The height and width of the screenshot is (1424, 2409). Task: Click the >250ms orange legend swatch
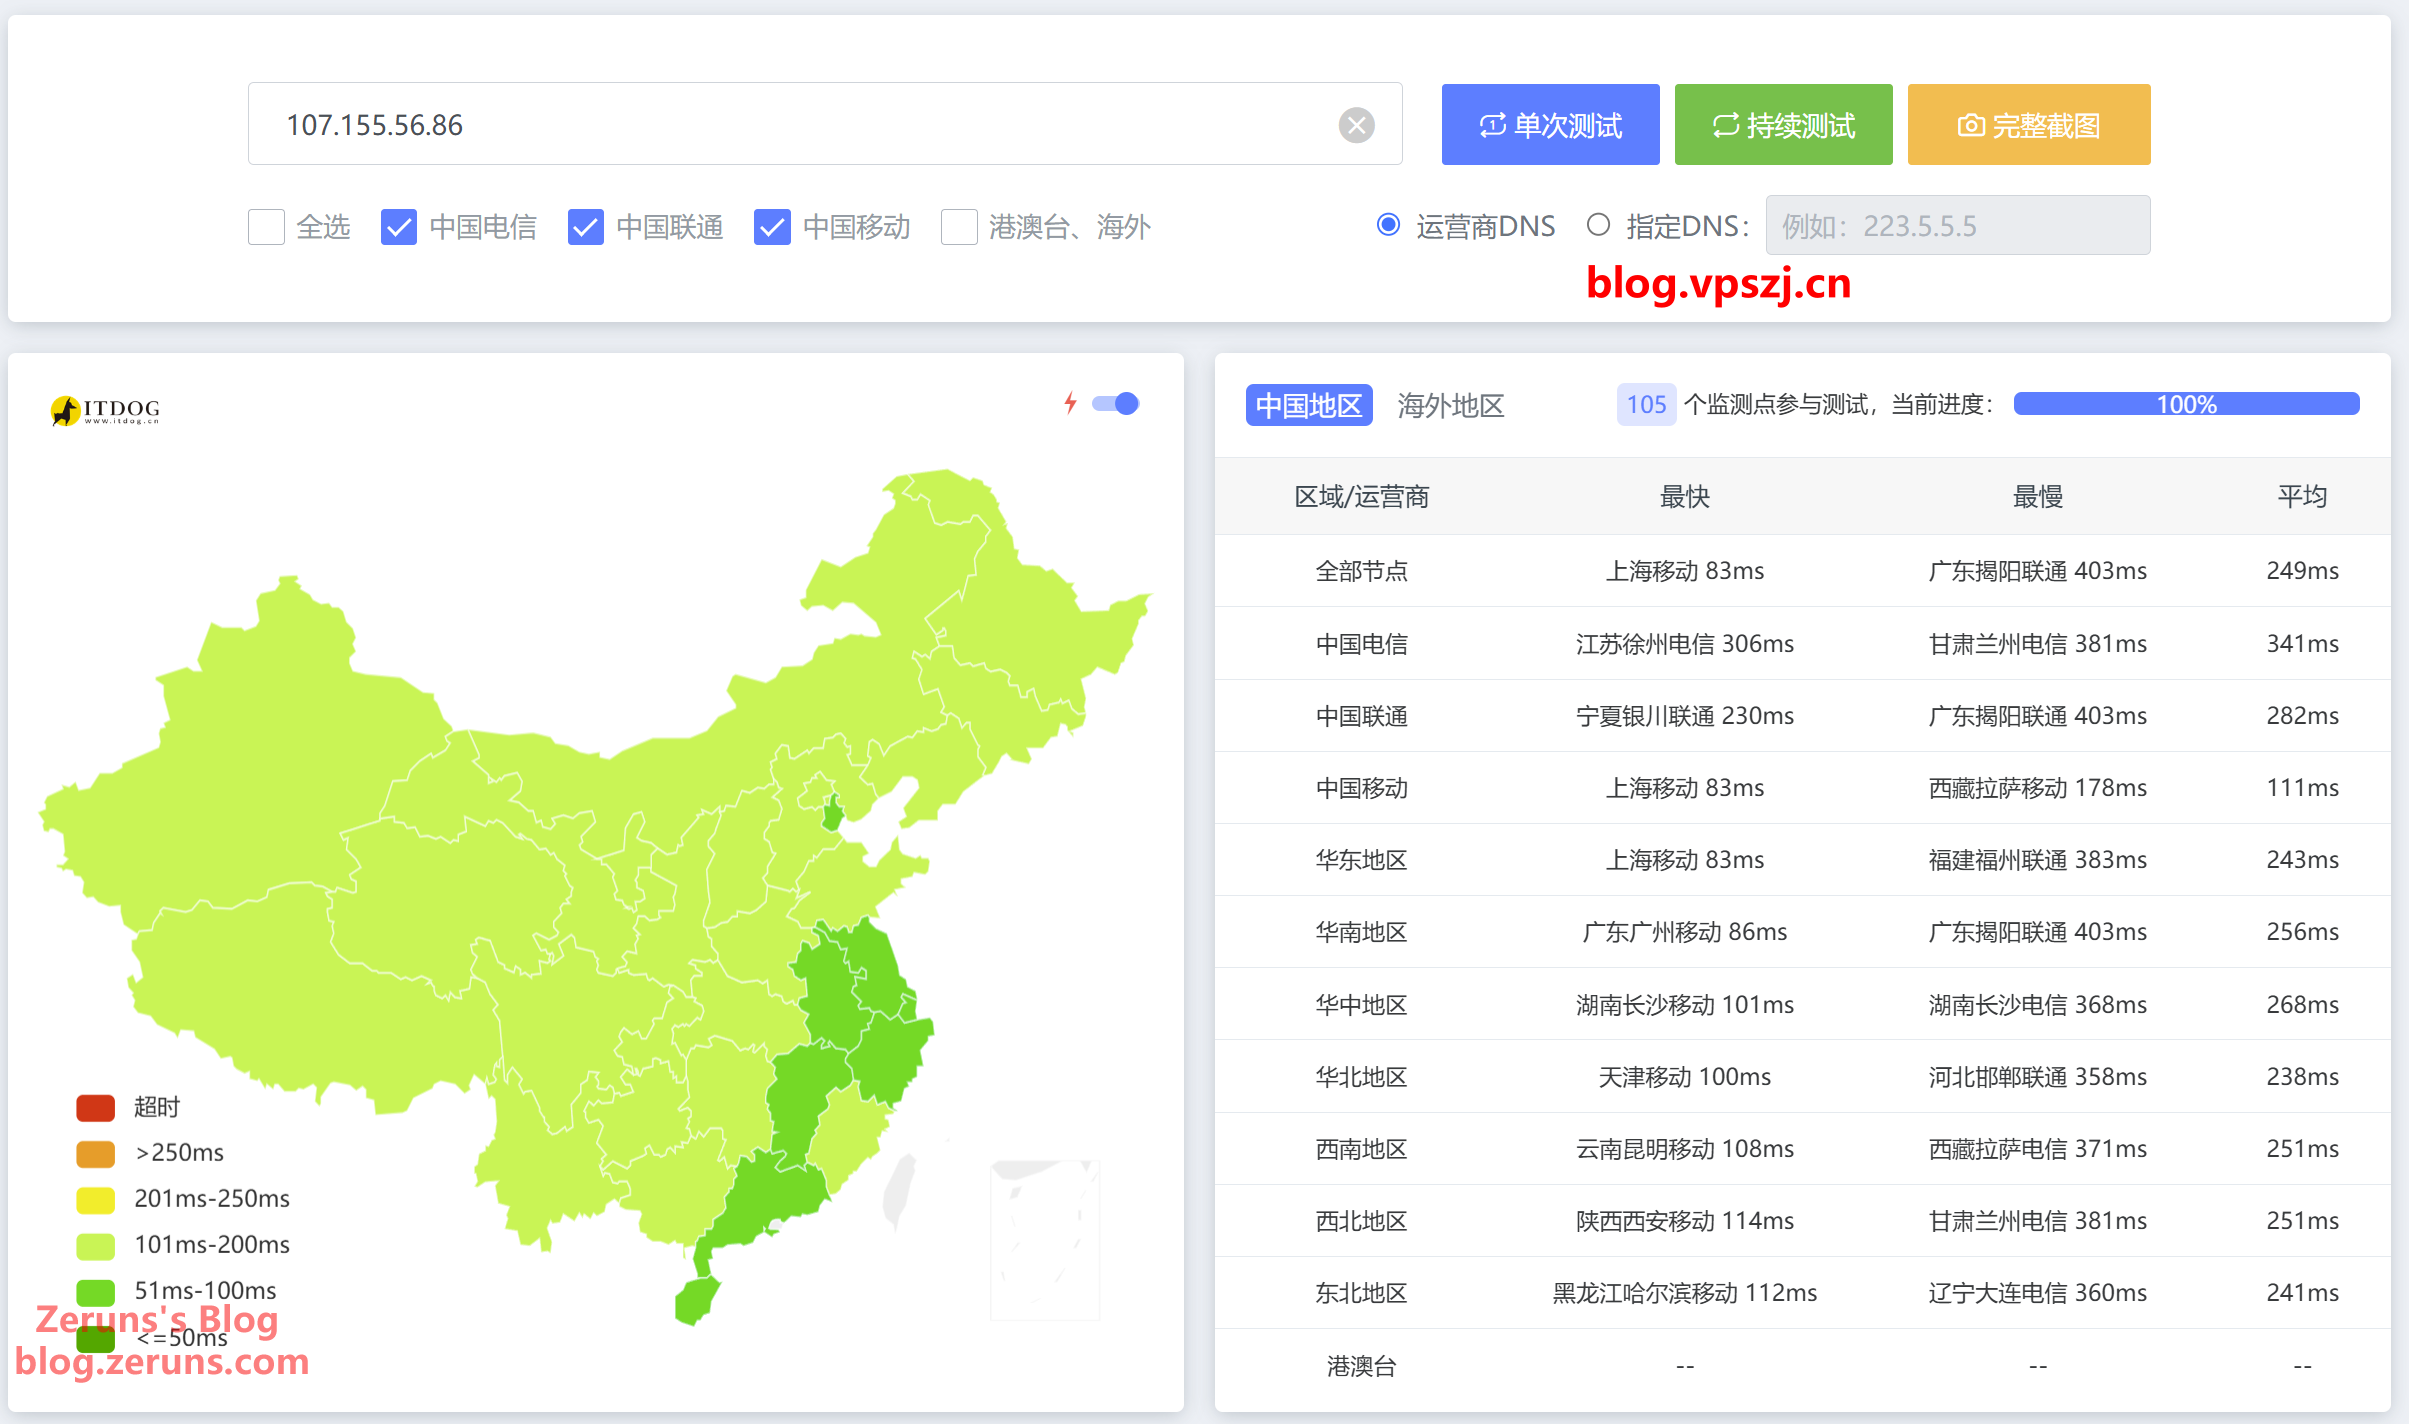[x=96, y=1153]
